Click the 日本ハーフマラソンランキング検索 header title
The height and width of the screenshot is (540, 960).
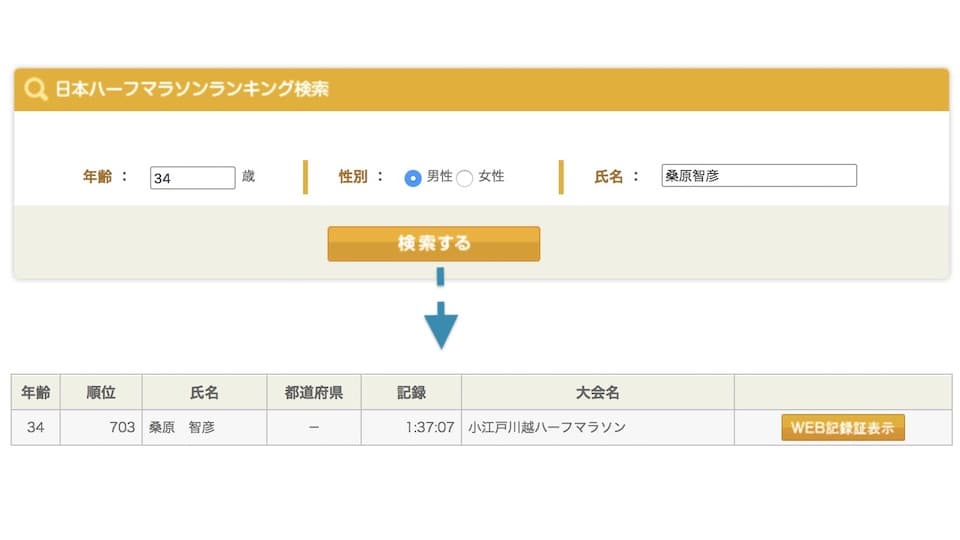click(192, 89)
